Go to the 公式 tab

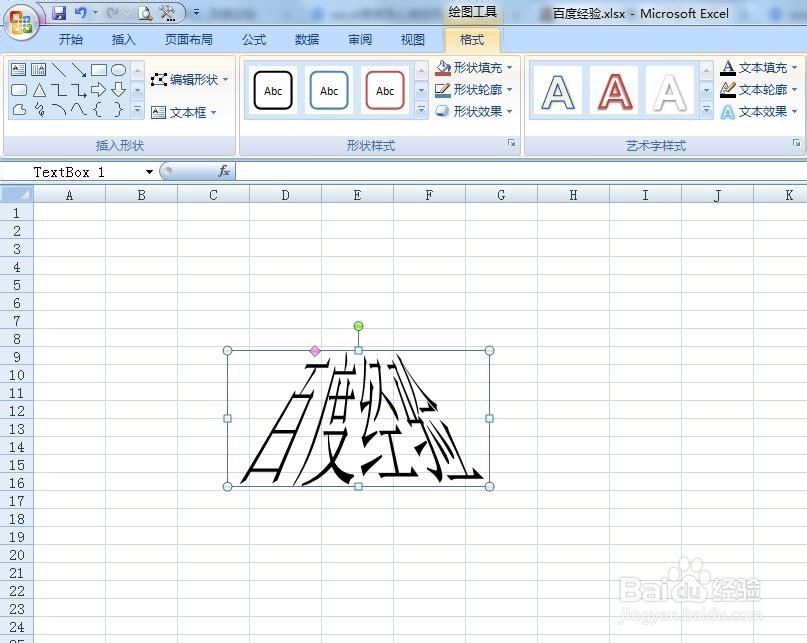click(x=254, y=40)
